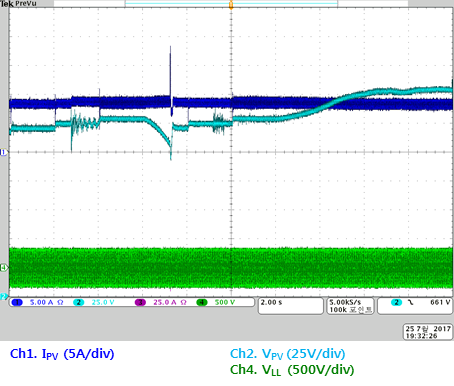Click the 2.00 s timebase readout box
The height and width of the screenshot is (386, 454).
coord(291,306)
